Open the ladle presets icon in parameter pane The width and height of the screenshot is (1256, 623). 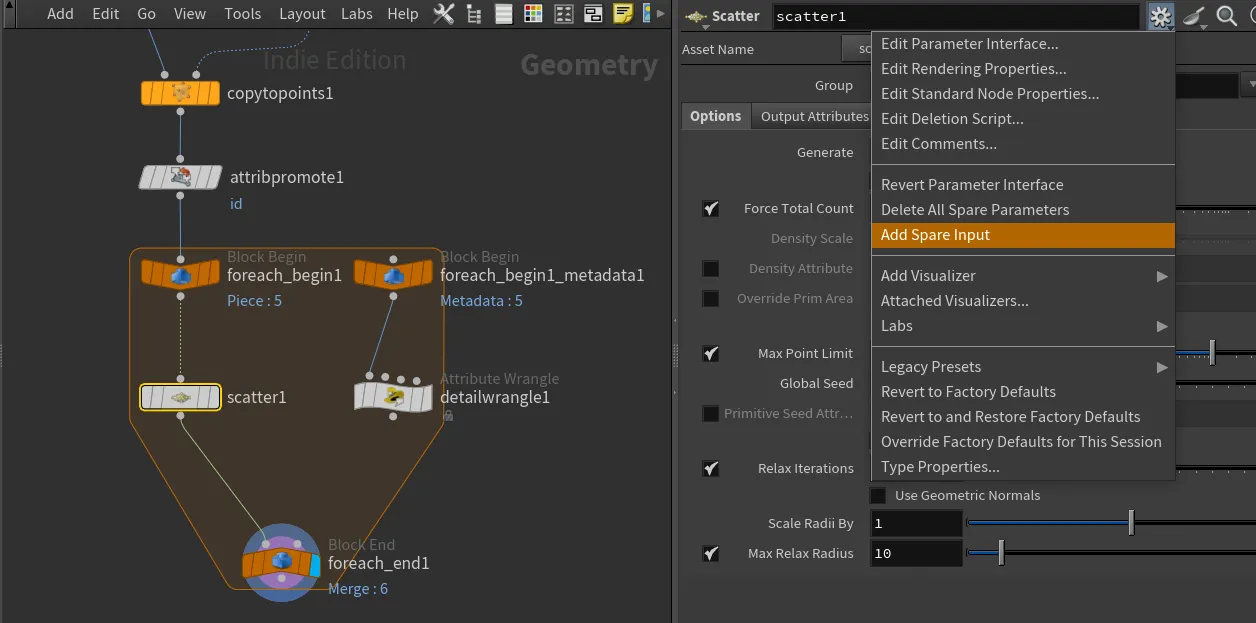coord(1195,16)
